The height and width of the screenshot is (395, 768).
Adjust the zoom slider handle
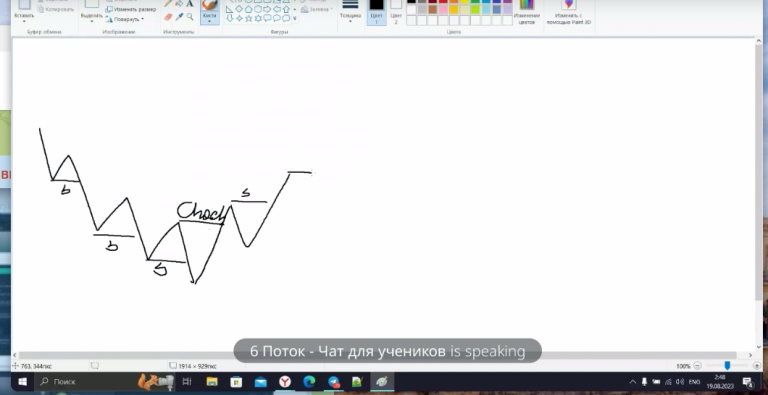727,366
